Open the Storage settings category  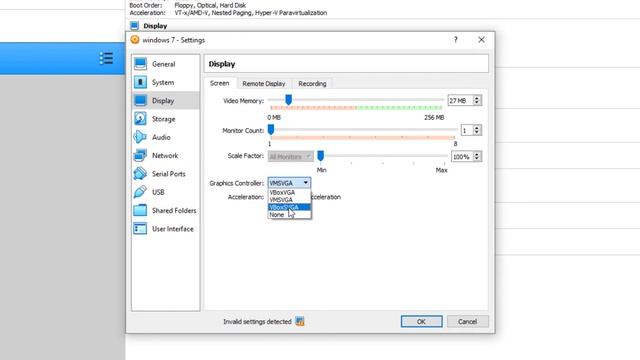pos(165,119)
